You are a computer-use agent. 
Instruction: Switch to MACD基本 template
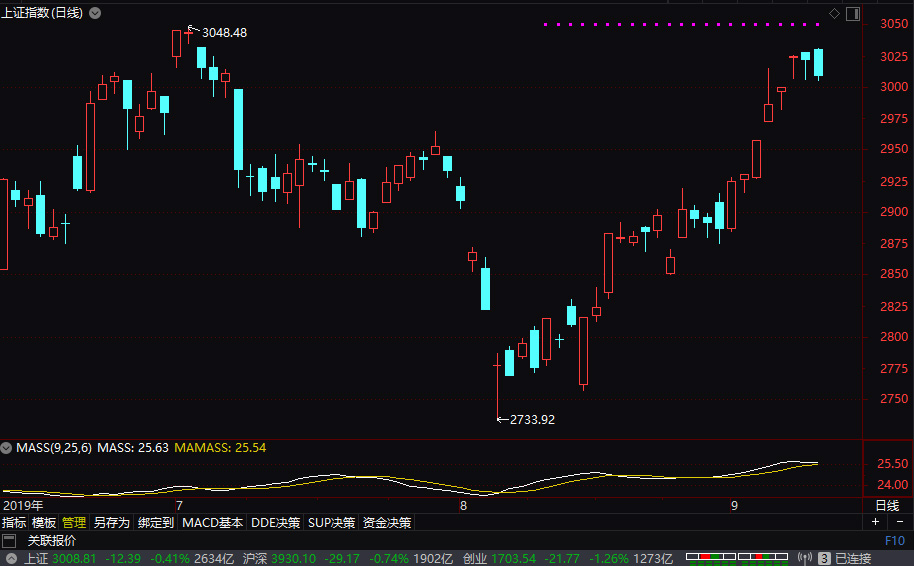[212, 522]
